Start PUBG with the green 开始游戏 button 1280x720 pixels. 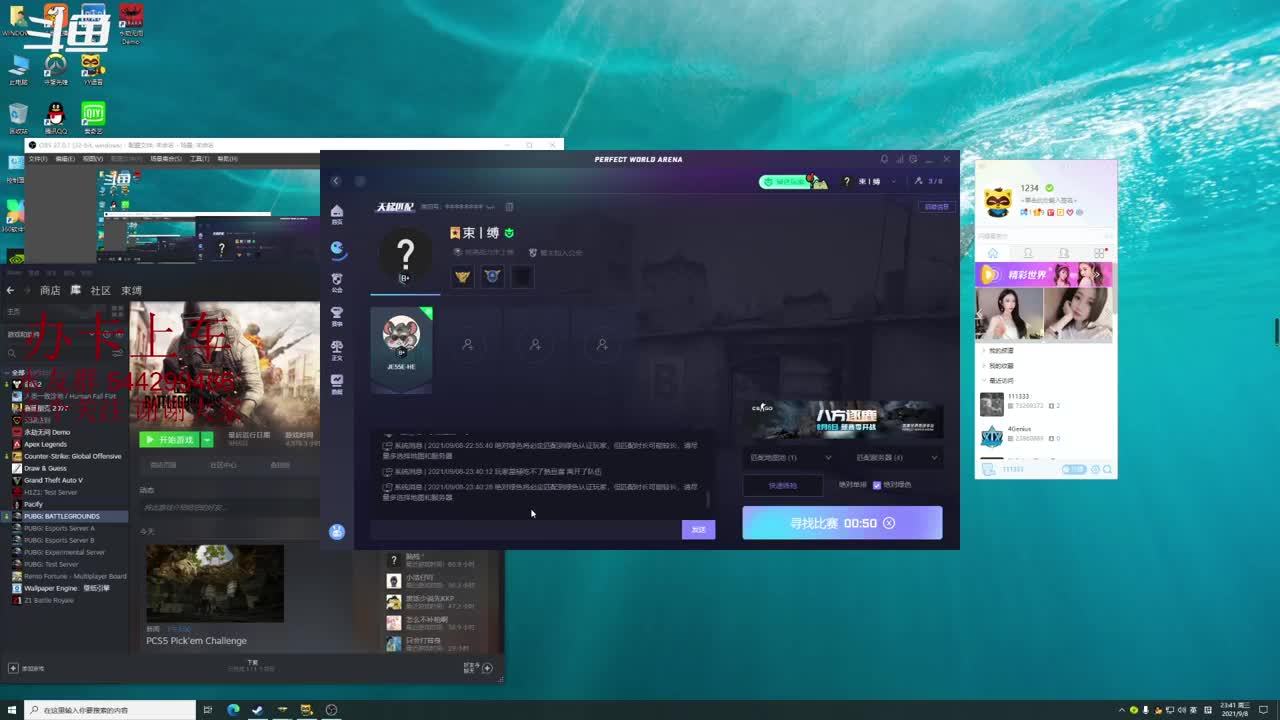pos(170,440)
